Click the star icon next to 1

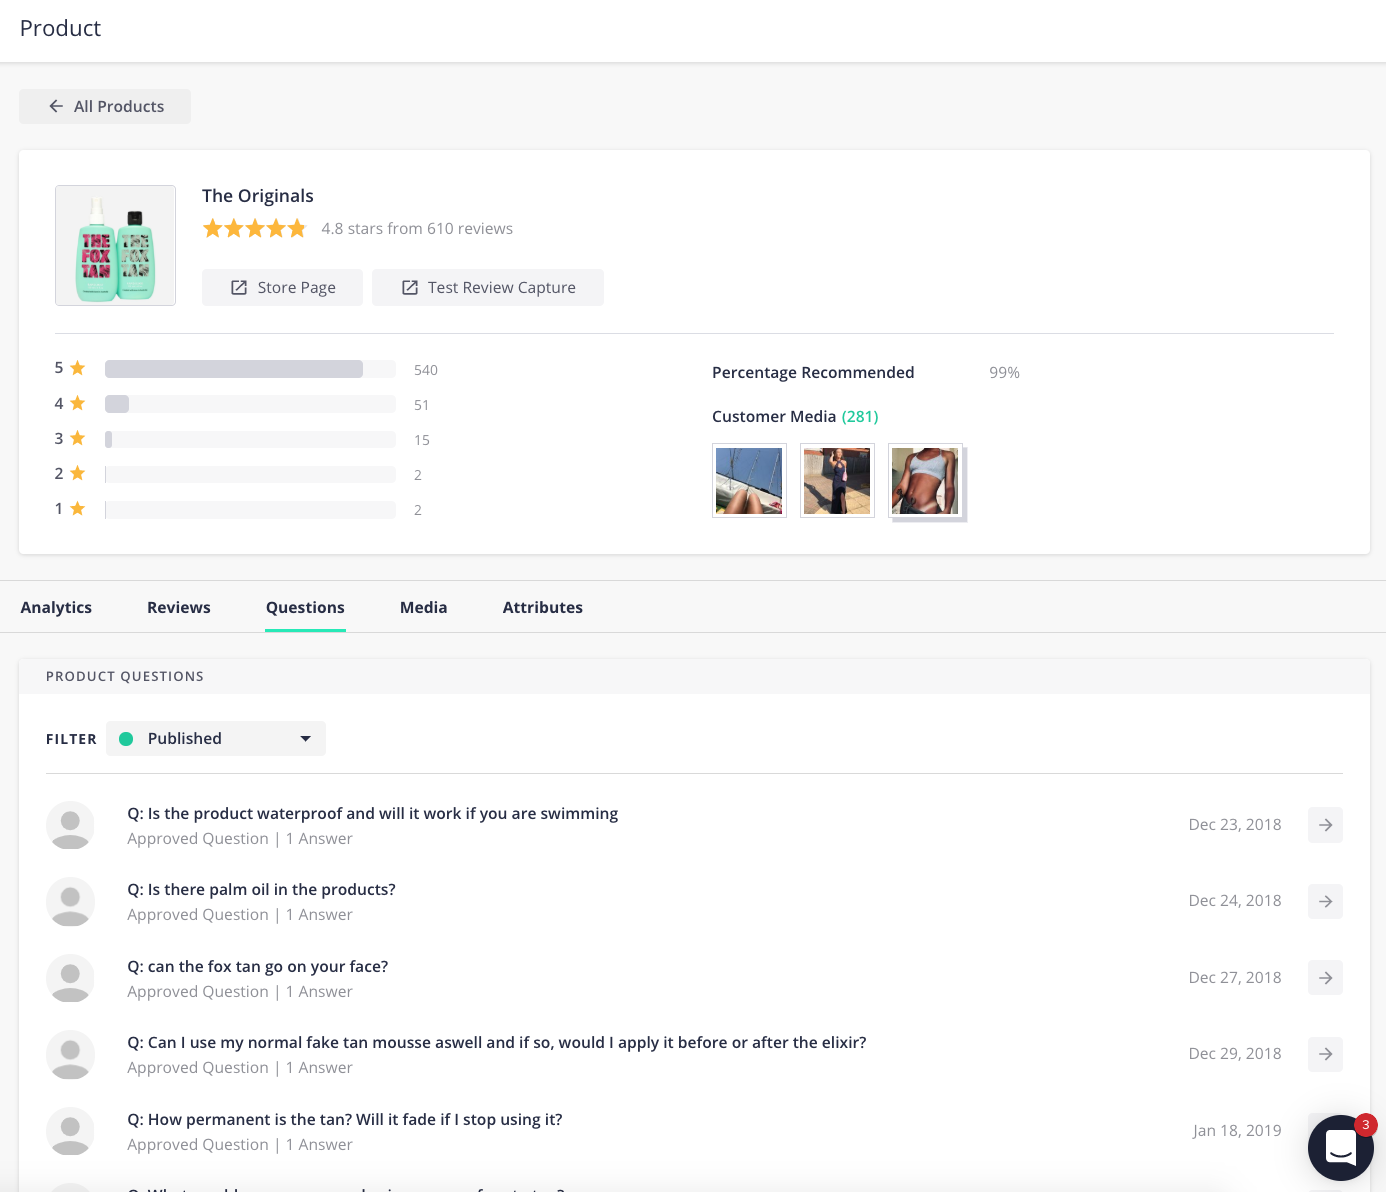coord(77,508)
